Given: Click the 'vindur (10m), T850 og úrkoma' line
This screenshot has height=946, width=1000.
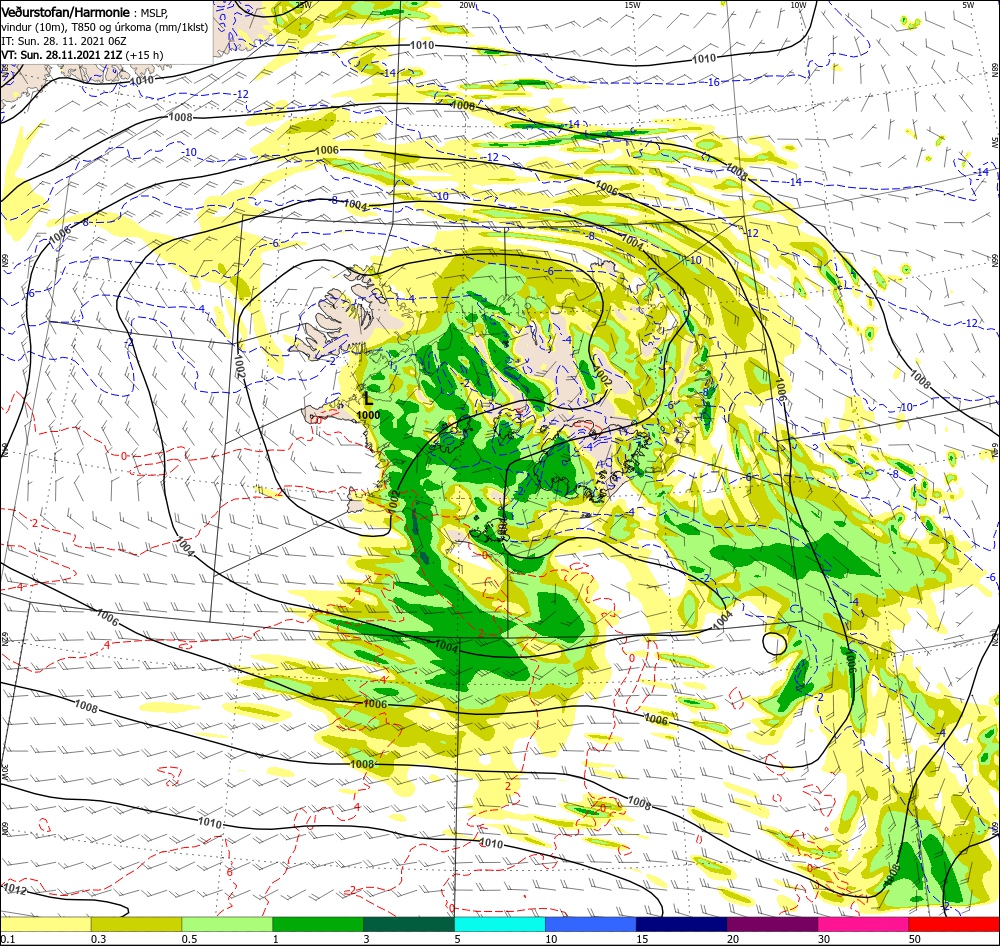Looking at the screenshot, I should pos(104,27).
